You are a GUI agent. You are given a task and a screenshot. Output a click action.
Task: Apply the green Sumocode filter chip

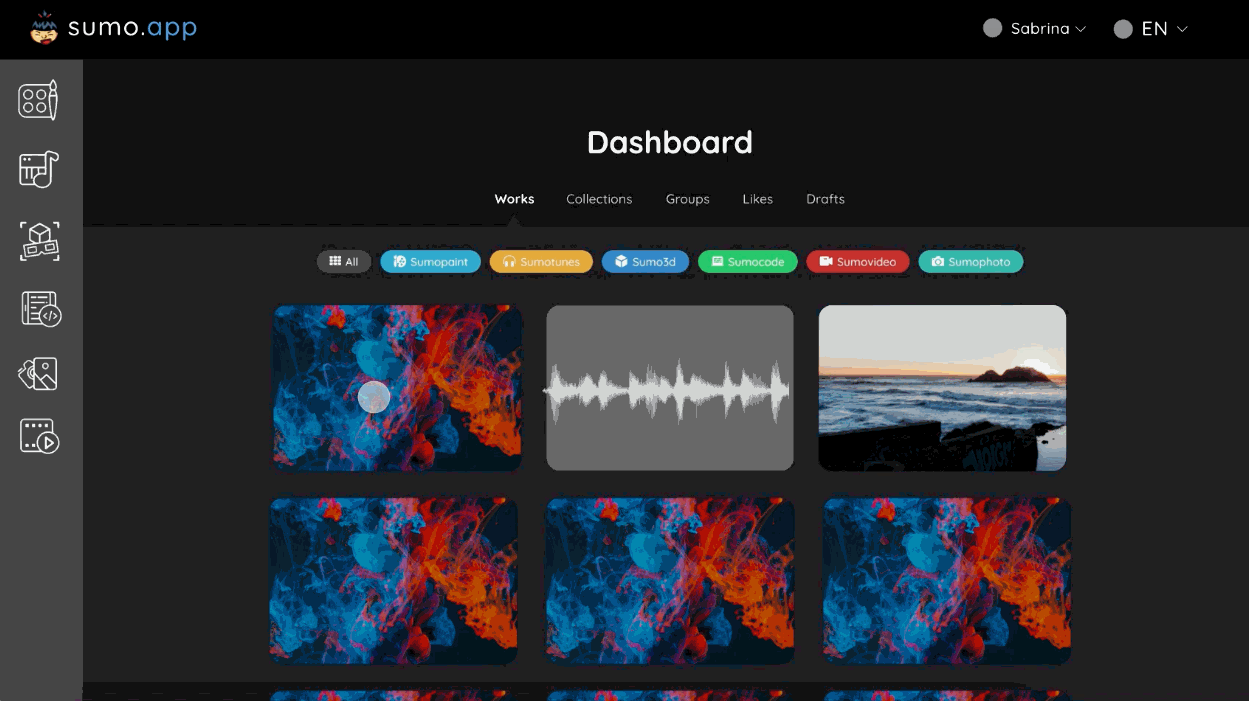pos(748,262)
